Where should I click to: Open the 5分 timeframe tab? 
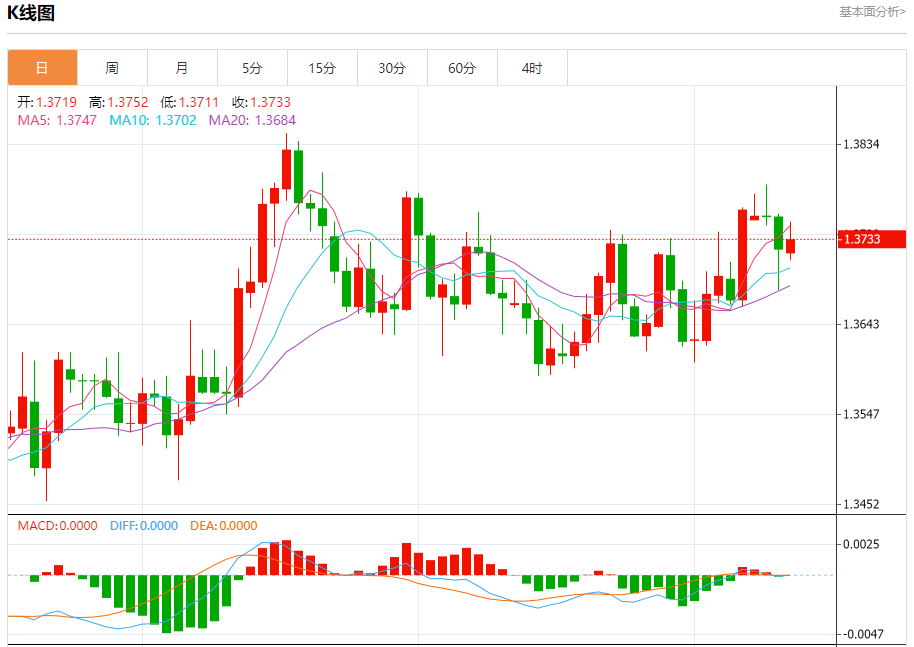point(252,68)
